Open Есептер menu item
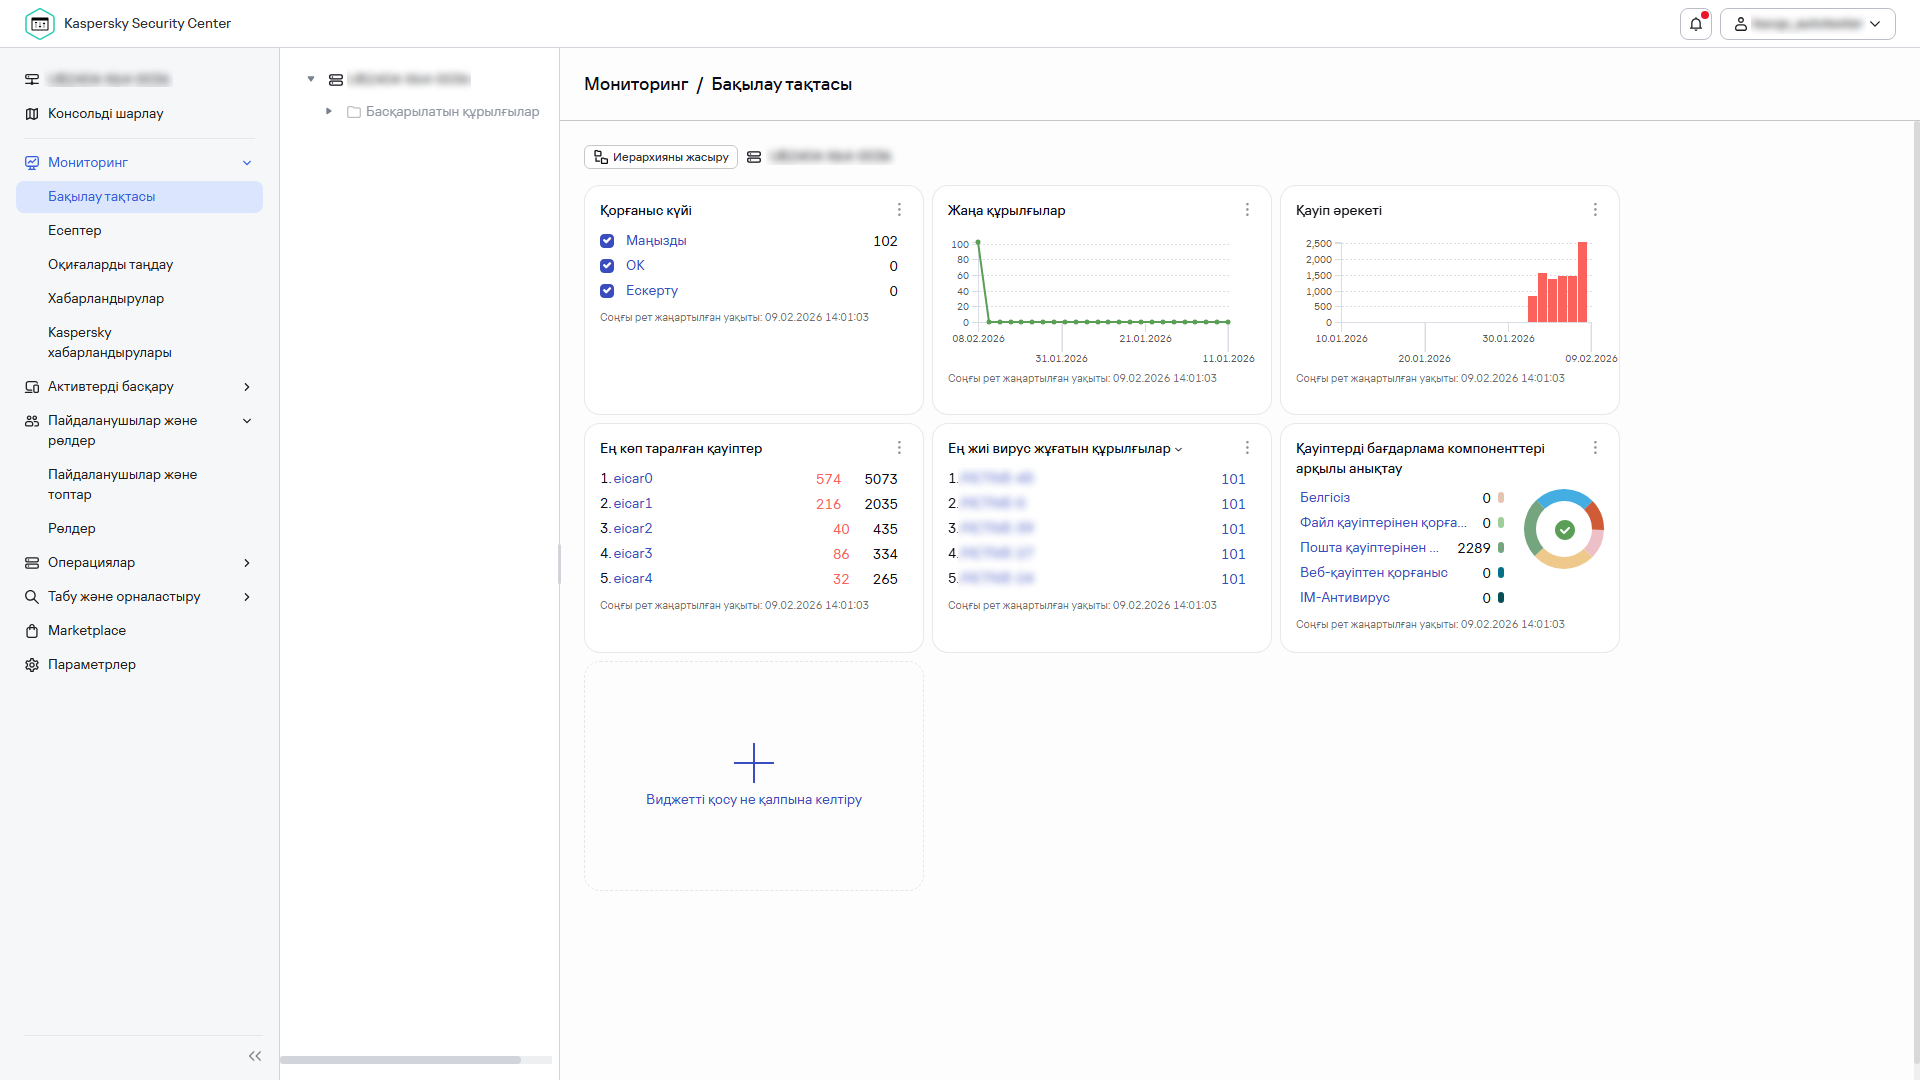The image size is (1920, 1080). coord(75,231)
